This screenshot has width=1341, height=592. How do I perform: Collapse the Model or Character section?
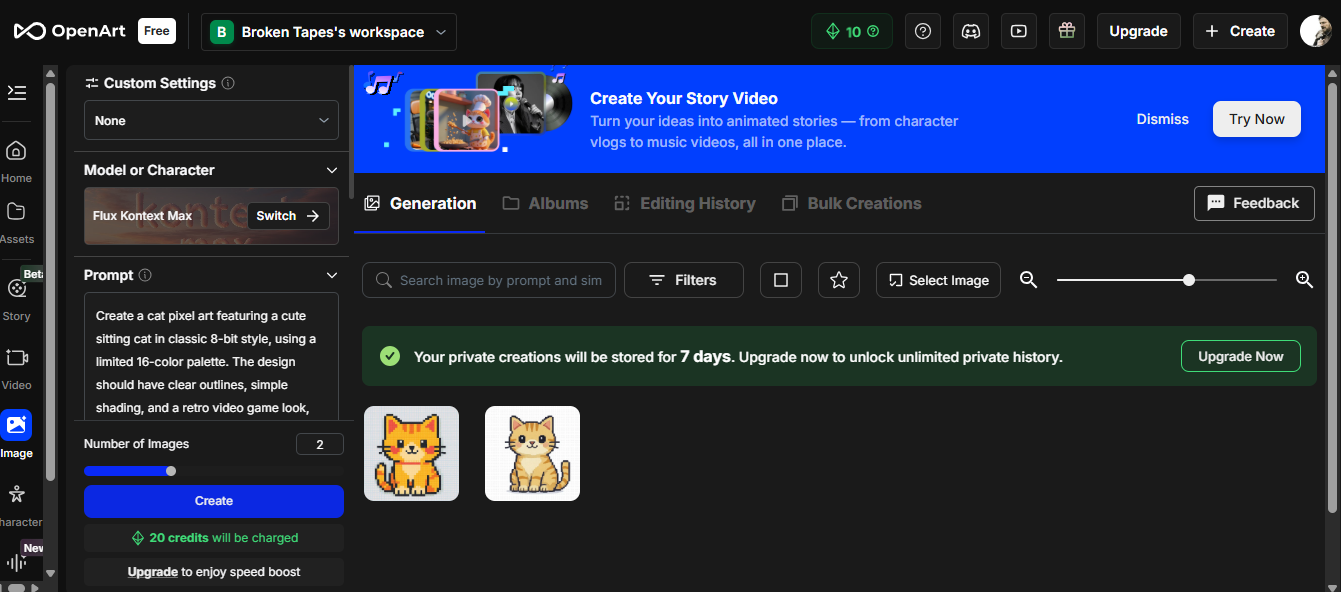[332, 170]
